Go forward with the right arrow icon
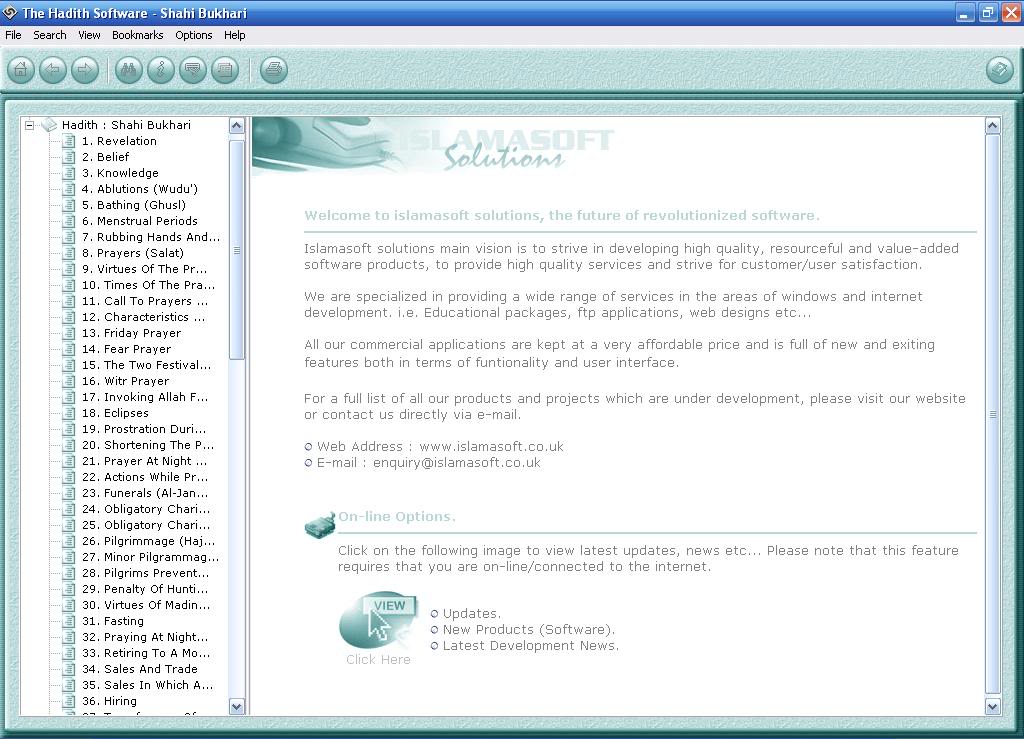The width and height of the screenshot is (1024, 739). [85, 69]
